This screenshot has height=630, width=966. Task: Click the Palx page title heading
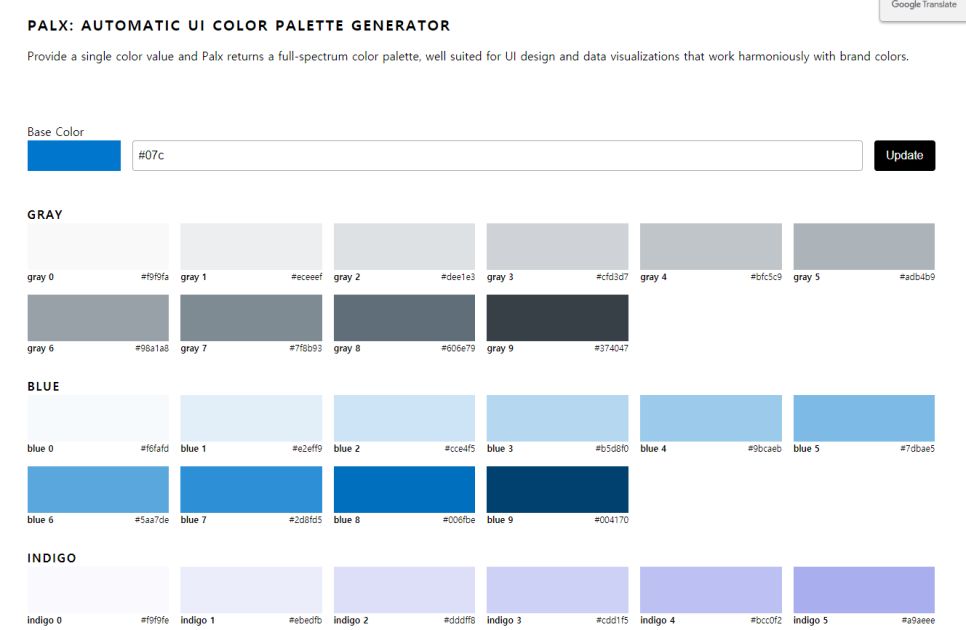239,26
